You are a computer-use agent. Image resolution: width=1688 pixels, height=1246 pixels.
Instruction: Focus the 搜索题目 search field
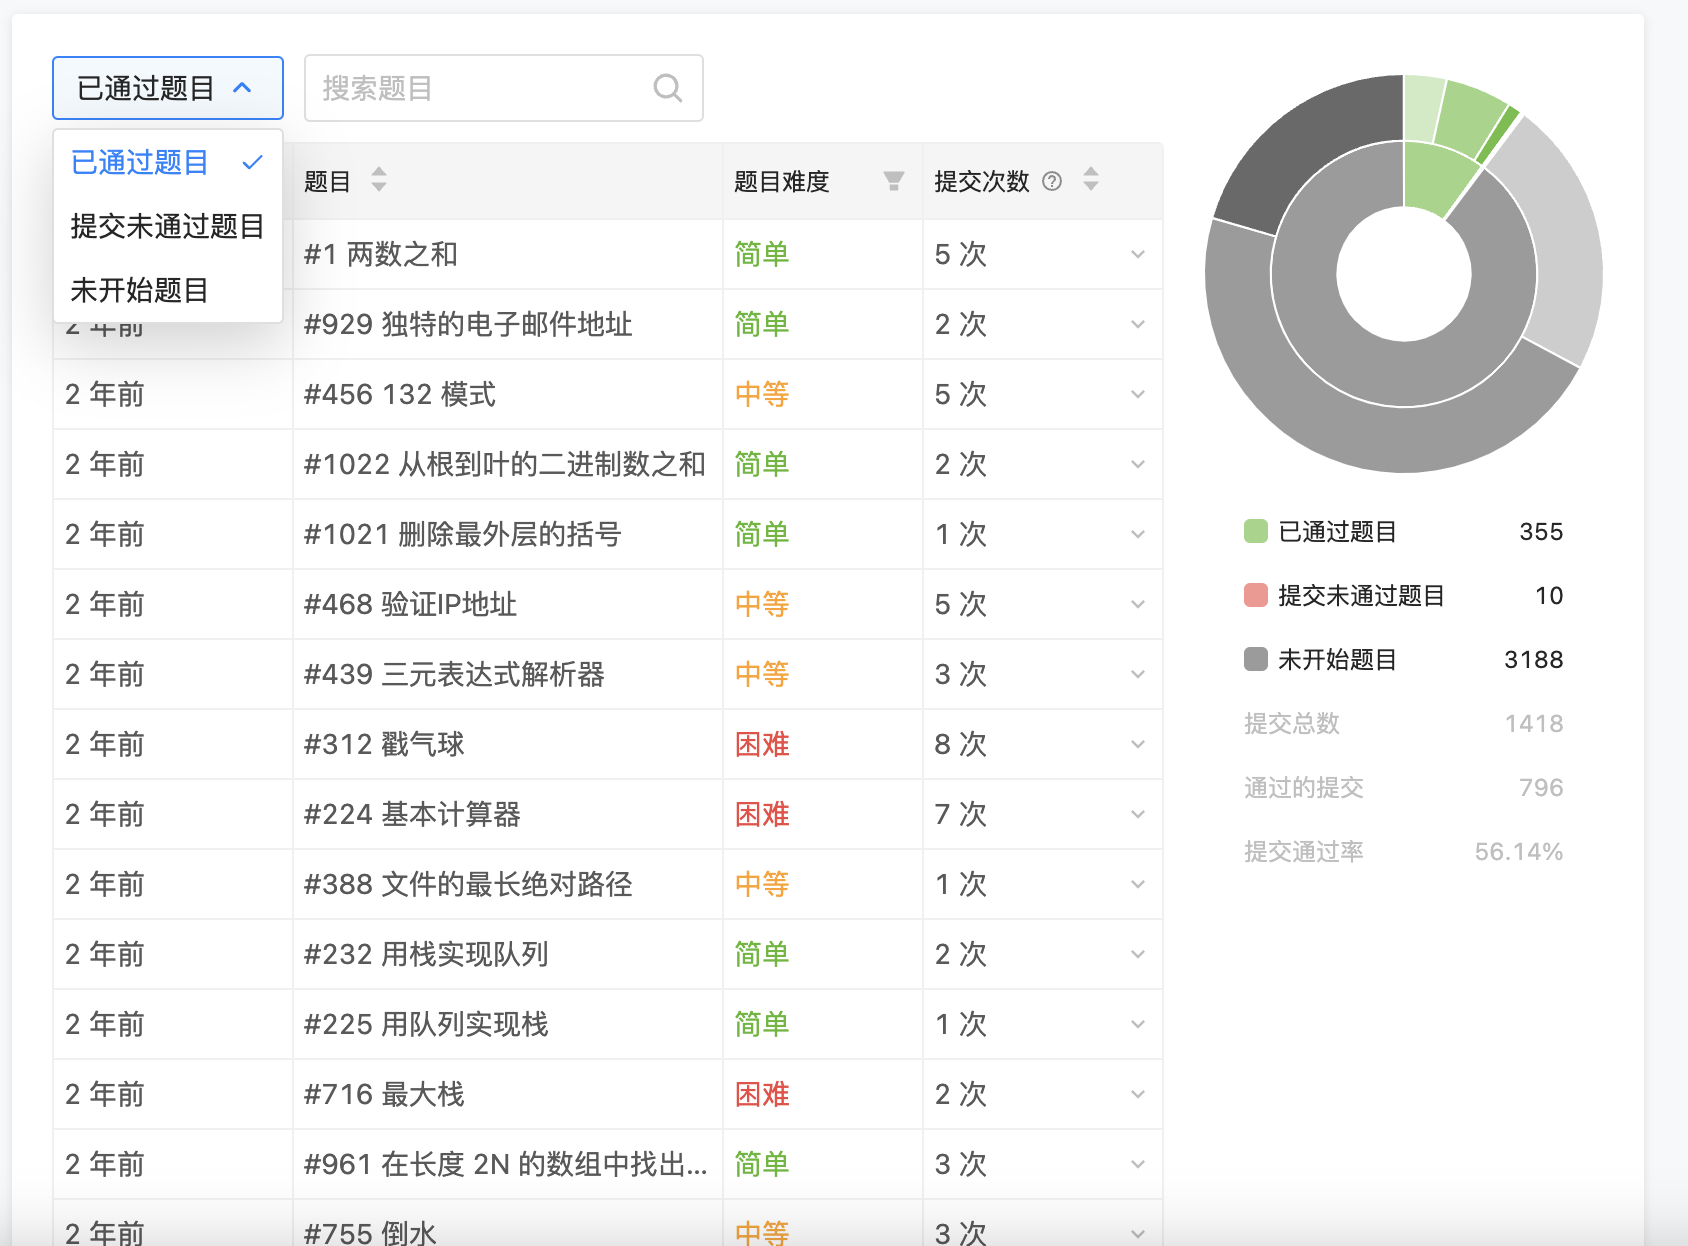pyautogui.click(x=503, y=88)
